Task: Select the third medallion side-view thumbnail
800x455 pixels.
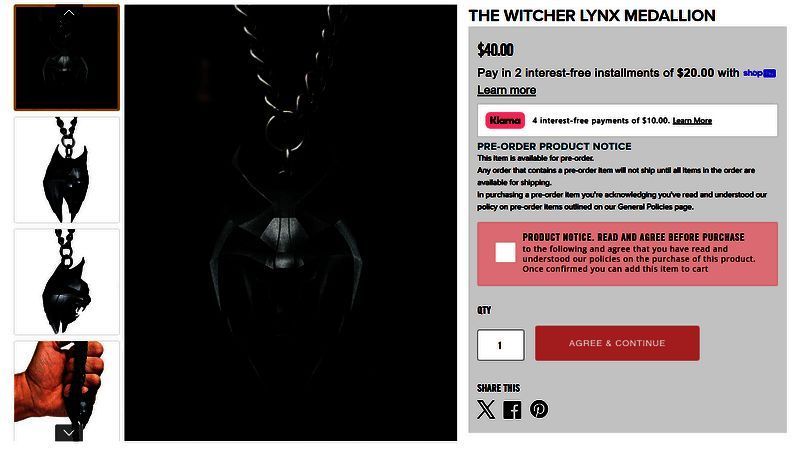Action: [x=67, y=282]
